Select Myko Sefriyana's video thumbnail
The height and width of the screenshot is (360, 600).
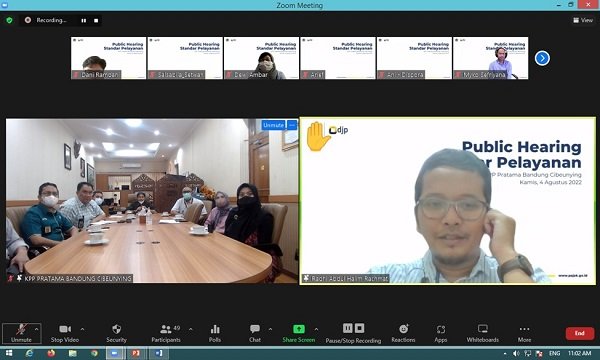[491, 58]
